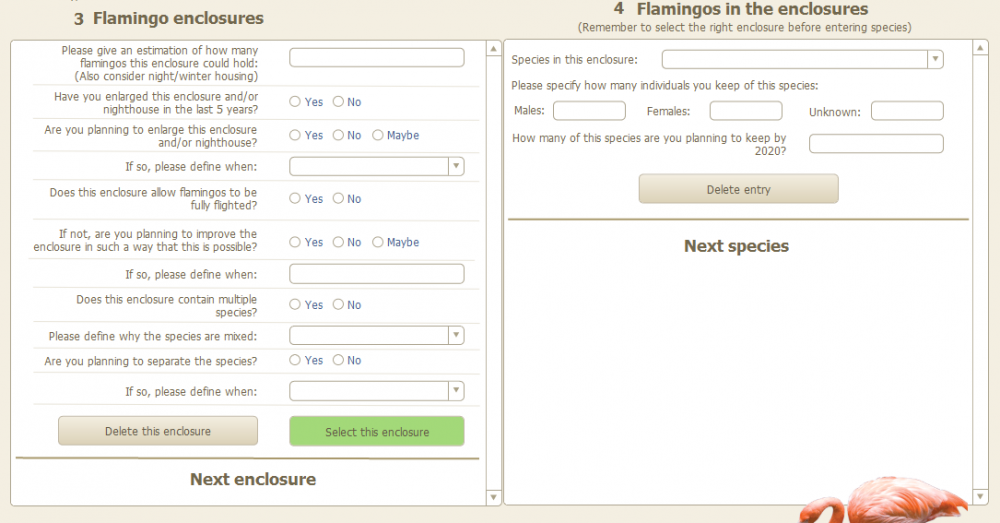Viewport: 1000px width, 523px height.
Task: Pick Maybe for planning to improve the enclosure
Action: 378,242
